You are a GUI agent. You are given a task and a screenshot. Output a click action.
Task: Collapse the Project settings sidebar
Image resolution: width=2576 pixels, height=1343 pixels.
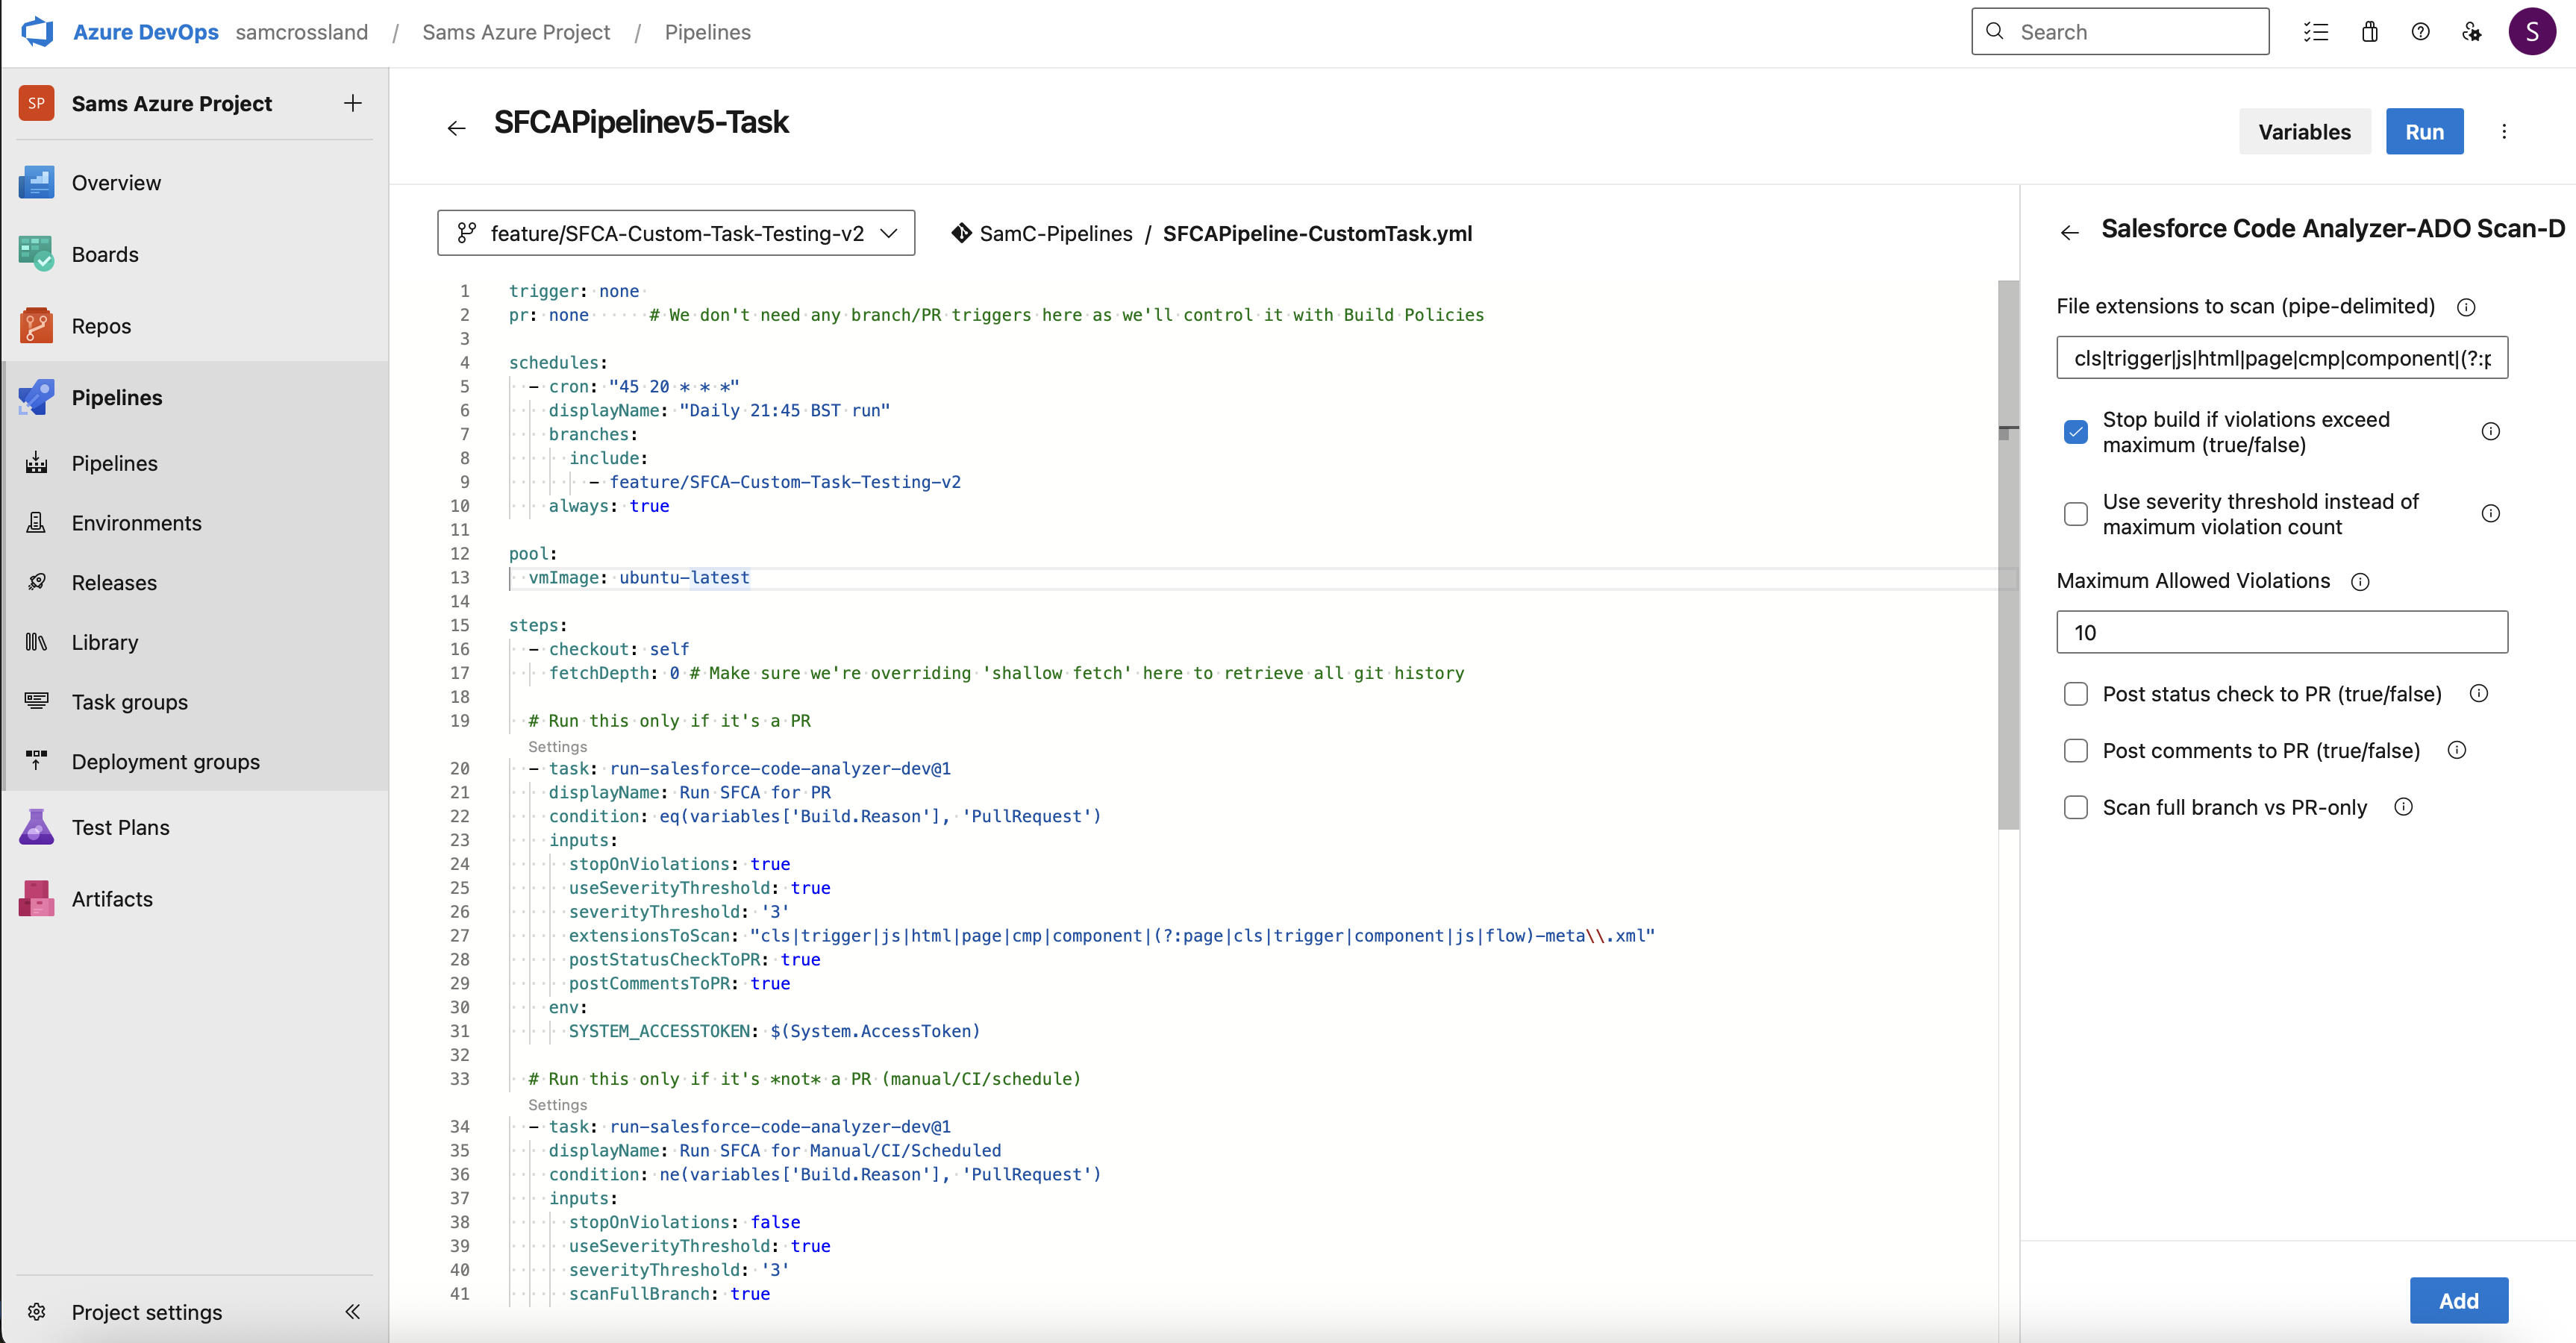click(352, 1312)
